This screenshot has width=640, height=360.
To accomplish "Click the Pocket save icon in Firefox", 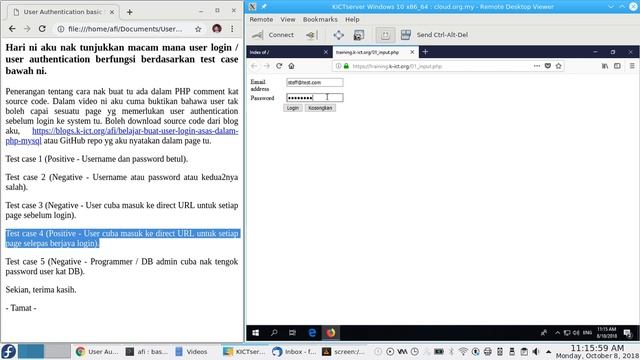I will pos(548,66).
